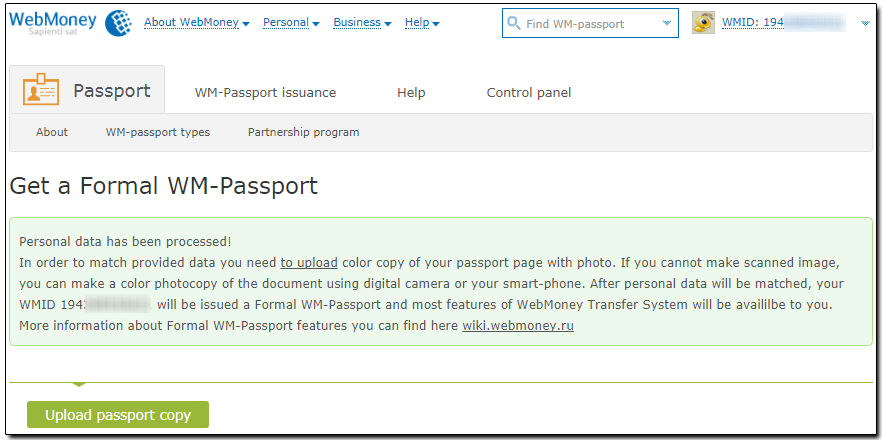Click the WMID user avatar icon
The width and height of the screenshot is (882, 440).
coord(703,23)
